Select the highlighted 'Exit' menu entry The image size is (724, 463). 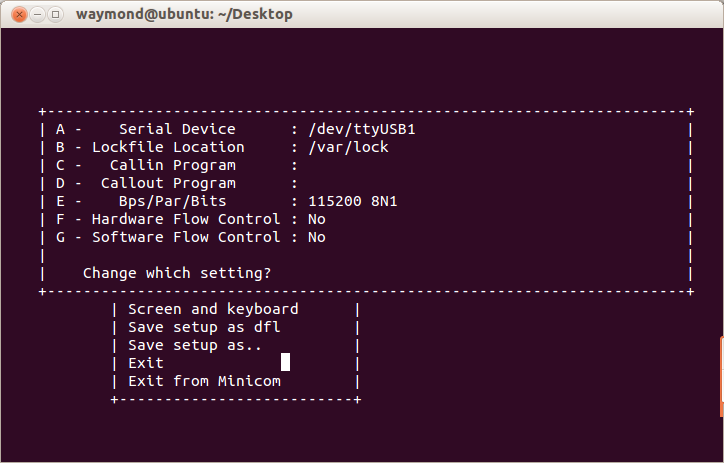pos(146,363)
